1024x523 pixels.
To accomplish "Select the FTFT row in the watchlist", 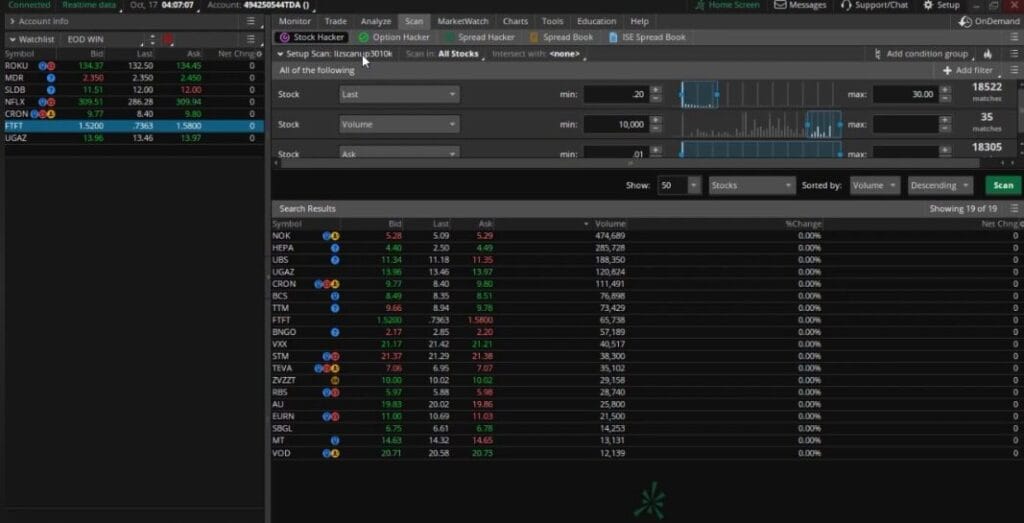I will [134, 126].
